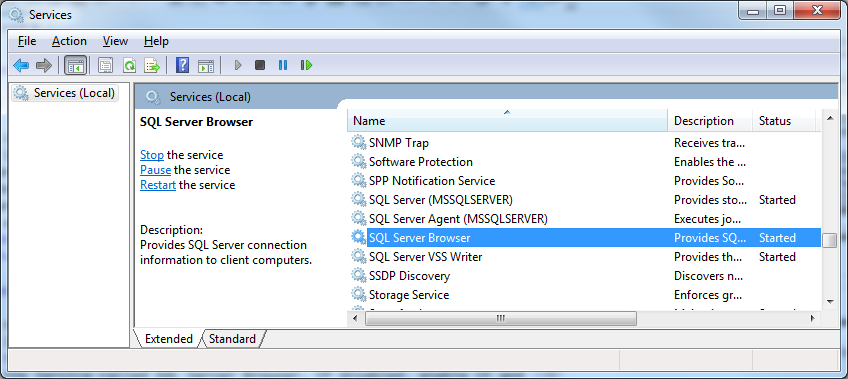This screenshot has width=848, height=379.
Task: Maximize the Services window
Action: tap(779, 10)
